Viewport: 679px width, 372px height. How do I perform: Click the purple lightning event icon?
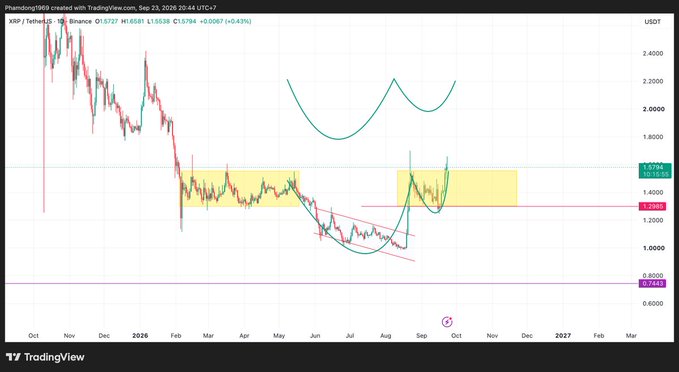[x=447, y=322]
